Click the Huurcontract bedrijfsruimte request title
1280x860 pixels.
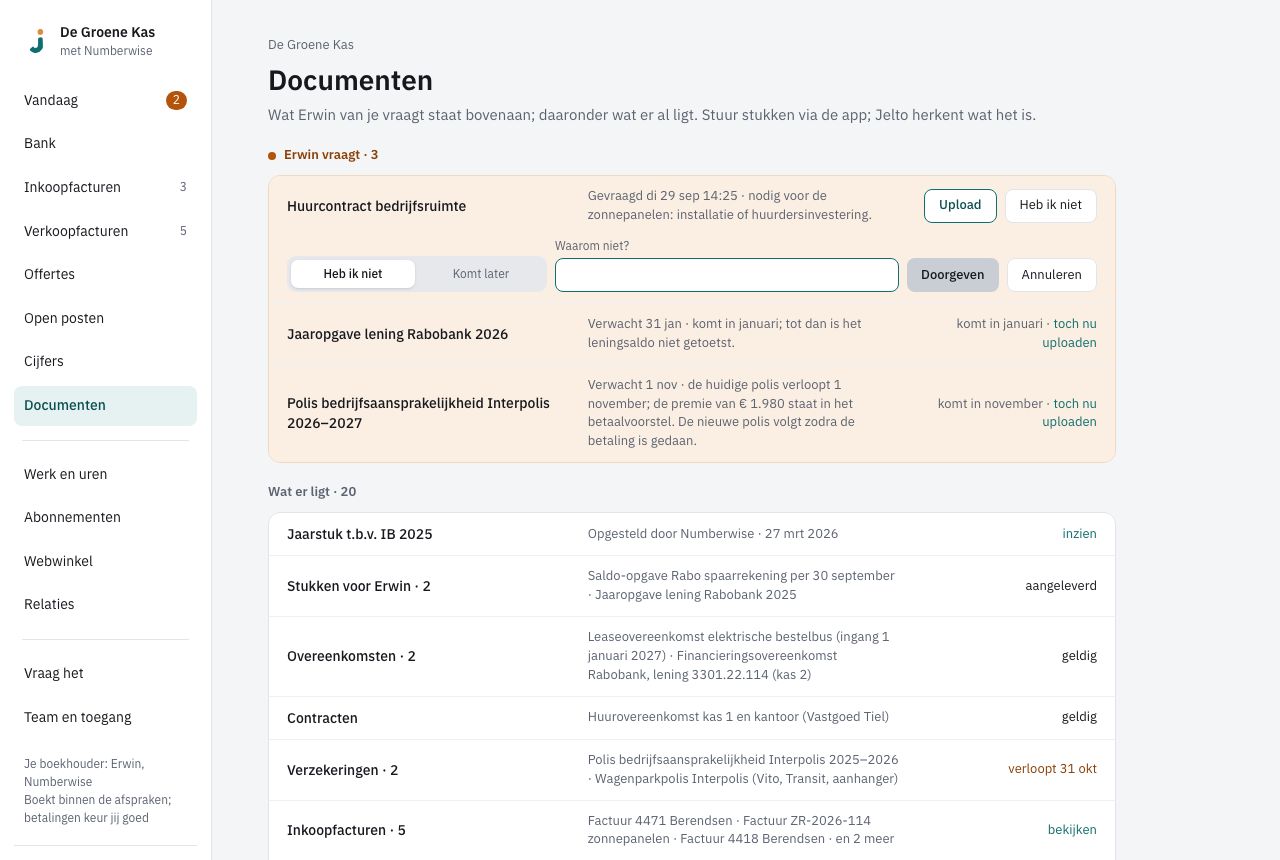pyautogui.click(x=376, y=206)
